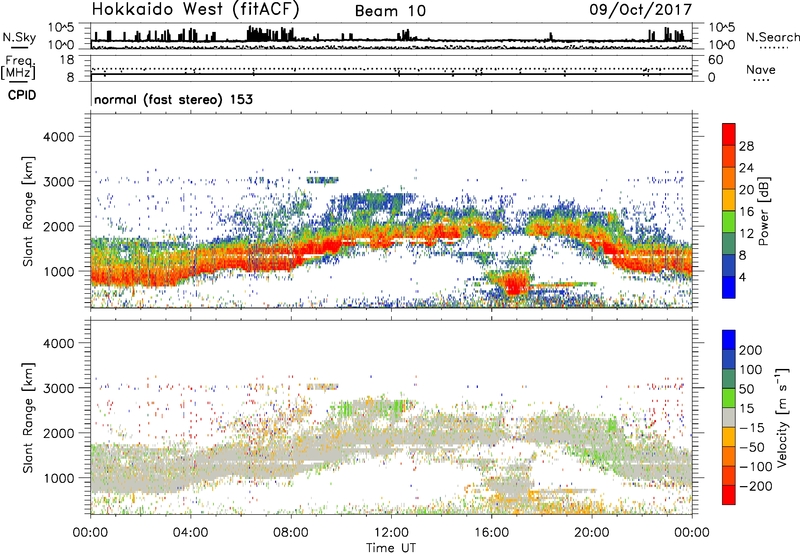
Task: Click the '50' velocity colorbar label
Action: click(x=746, y=389)
